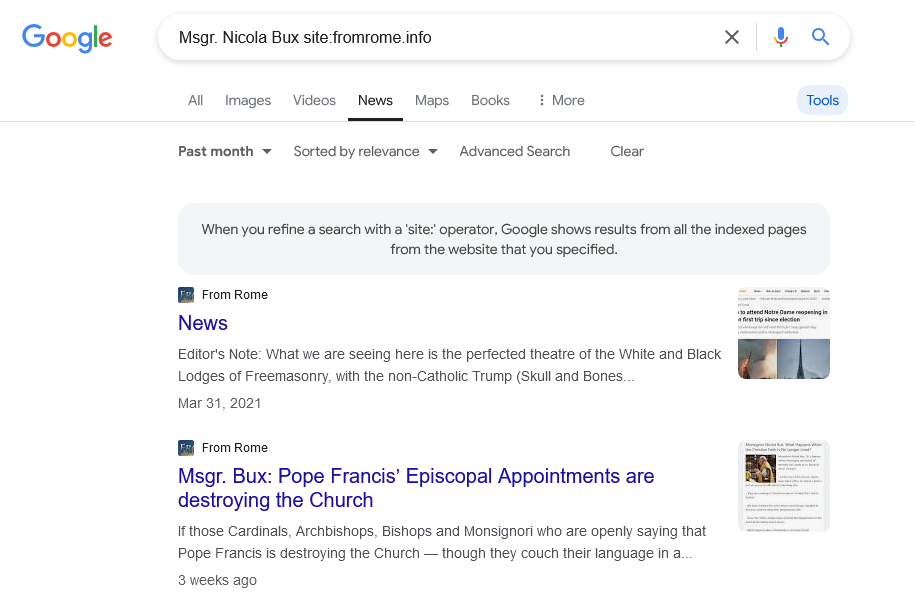Click the From Rome favicon on first result

(x=186, y=295)
